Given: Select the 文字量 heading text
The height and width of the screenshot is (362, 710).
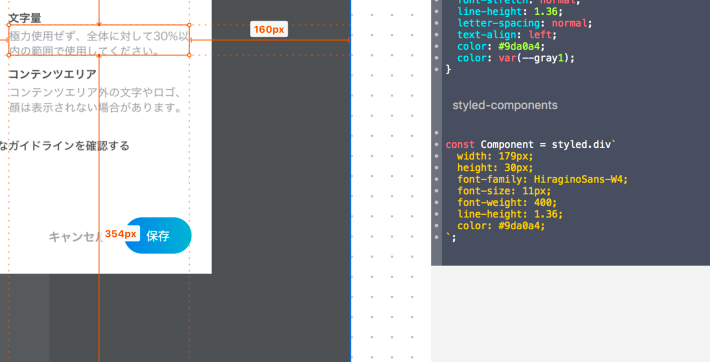Looking at the screenshot, I should point(25,18).
